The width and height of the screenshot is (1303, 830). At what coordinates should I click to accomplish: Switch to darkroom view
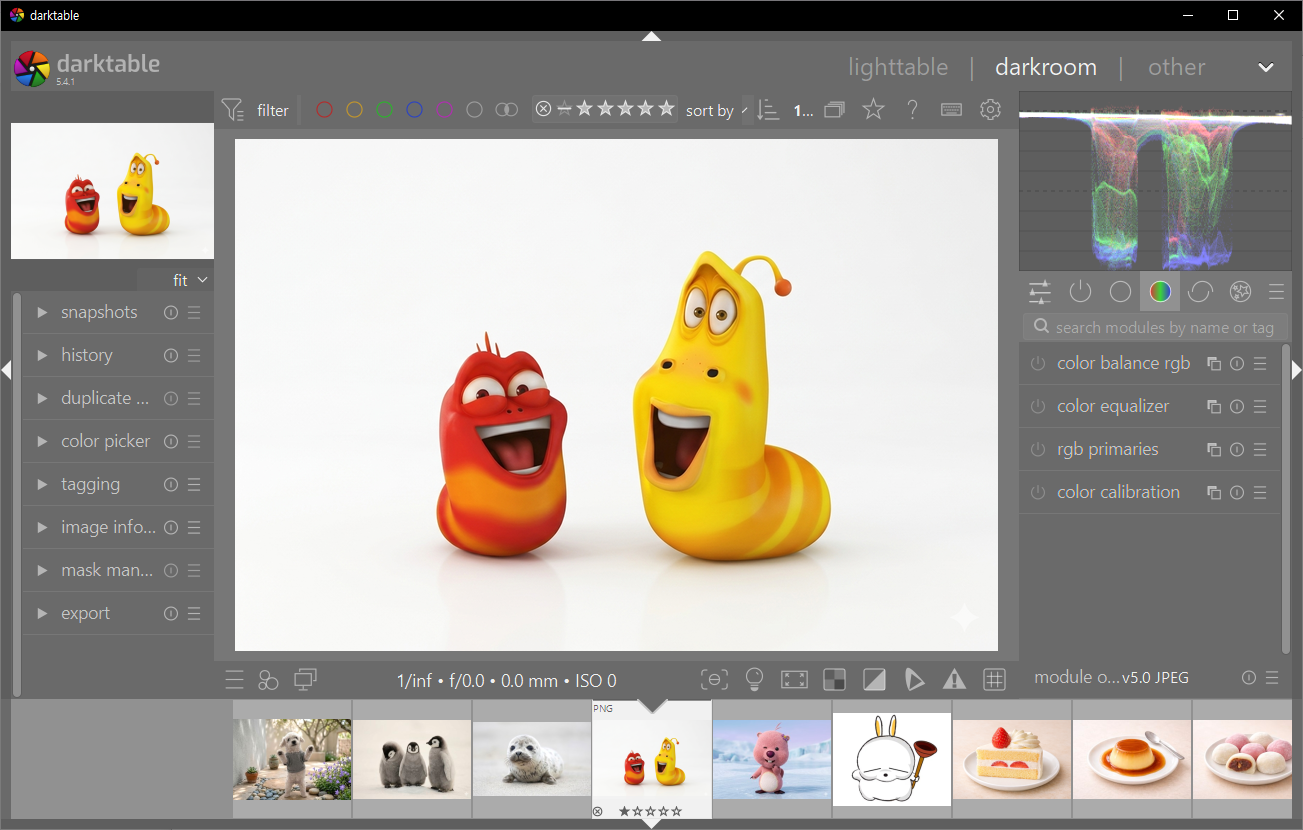(x=1046, y=67)
